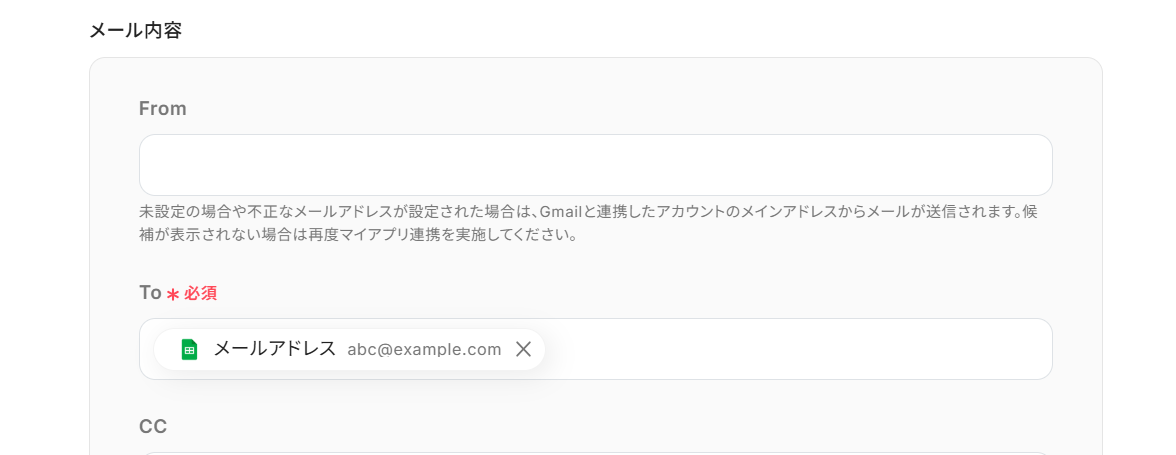Click the abc@example.com value in the chip
Screen dimensions: 1176x455
pos(424,349)
